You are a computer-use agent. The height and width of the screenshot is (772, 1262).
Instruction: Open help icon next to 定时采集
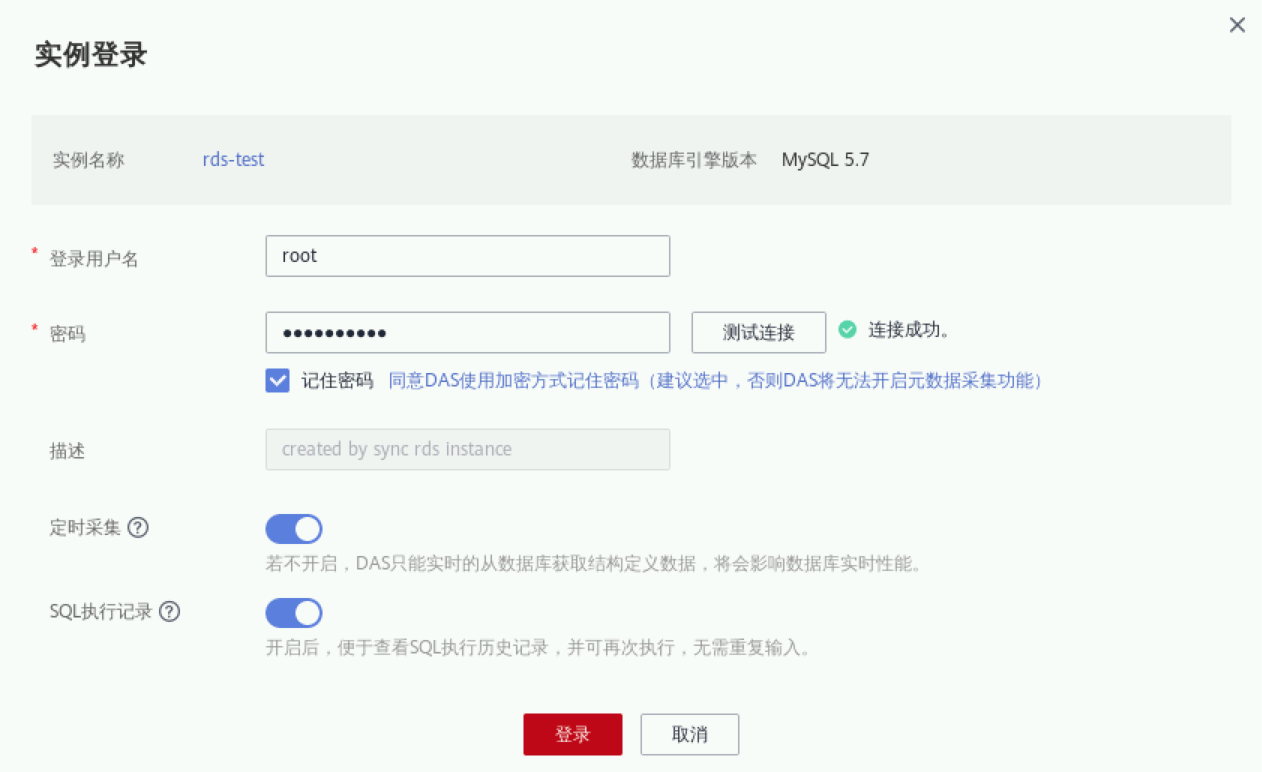point(138,527)
